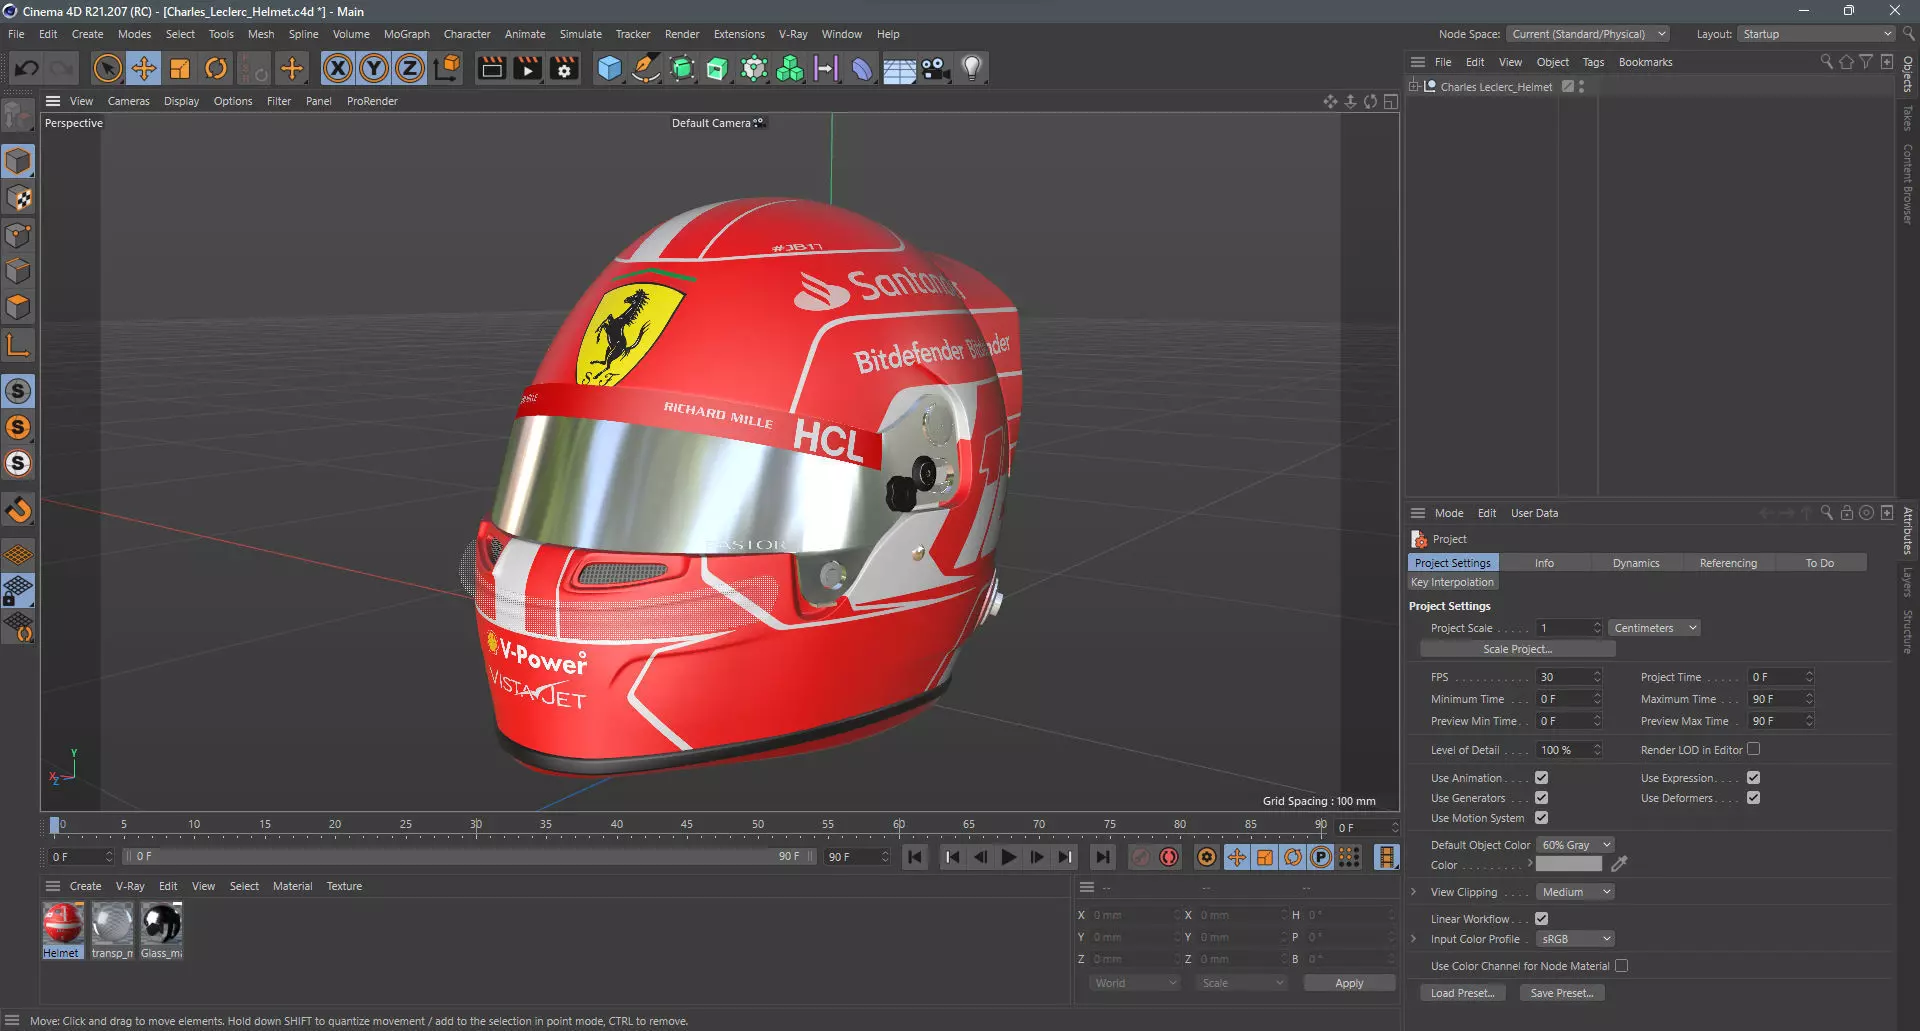The height and width of the screenshot is (1031, 1920).
Task: Toggle Use Animation checkbox
Action: pos(1541,778)
